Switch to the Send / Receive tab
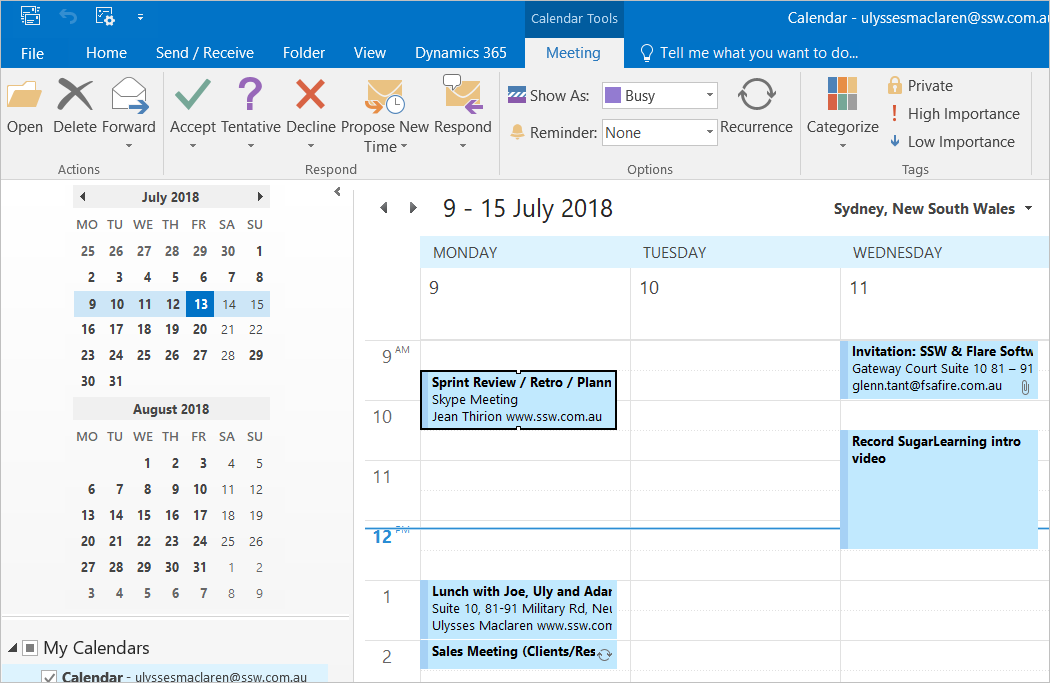Viewport: 1050px width, 683px height. click(204, 53)
